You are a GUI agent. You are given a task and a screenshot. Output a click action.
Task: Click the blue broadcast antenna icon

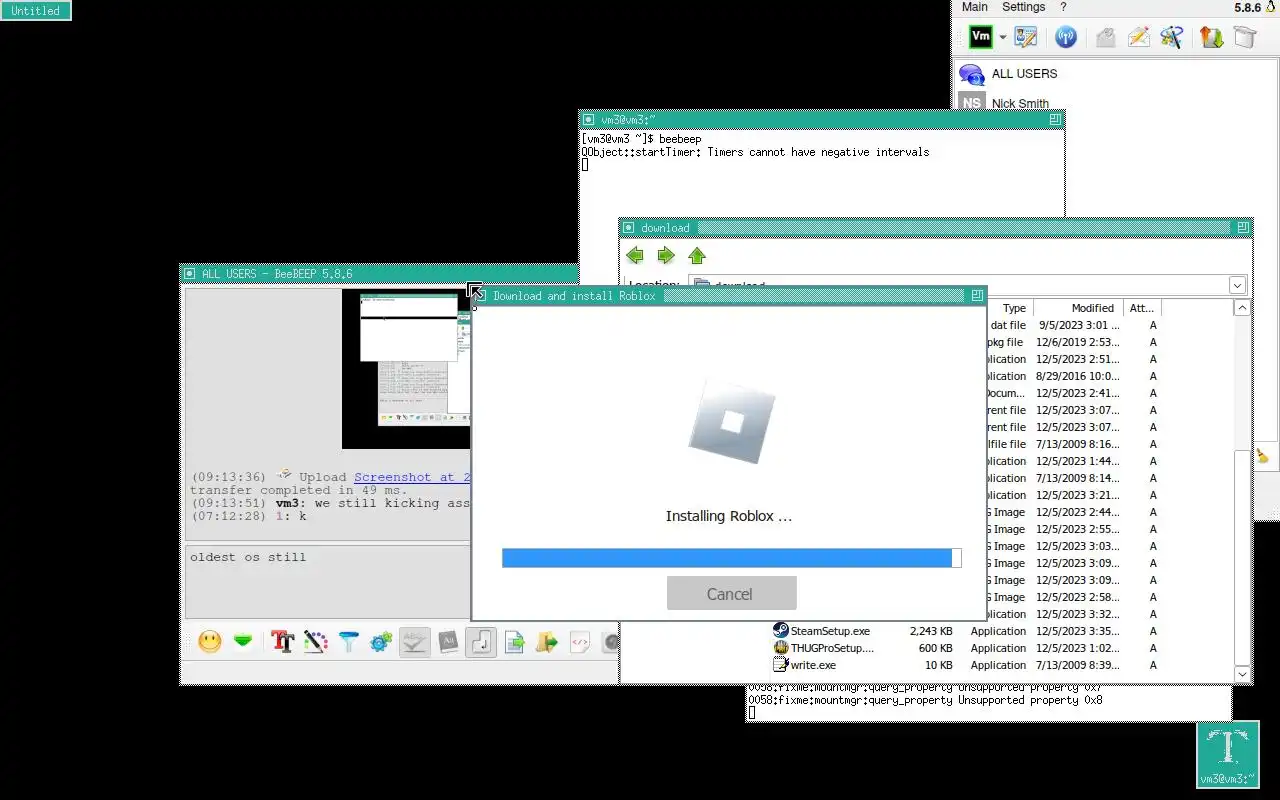coord(1066,38)
